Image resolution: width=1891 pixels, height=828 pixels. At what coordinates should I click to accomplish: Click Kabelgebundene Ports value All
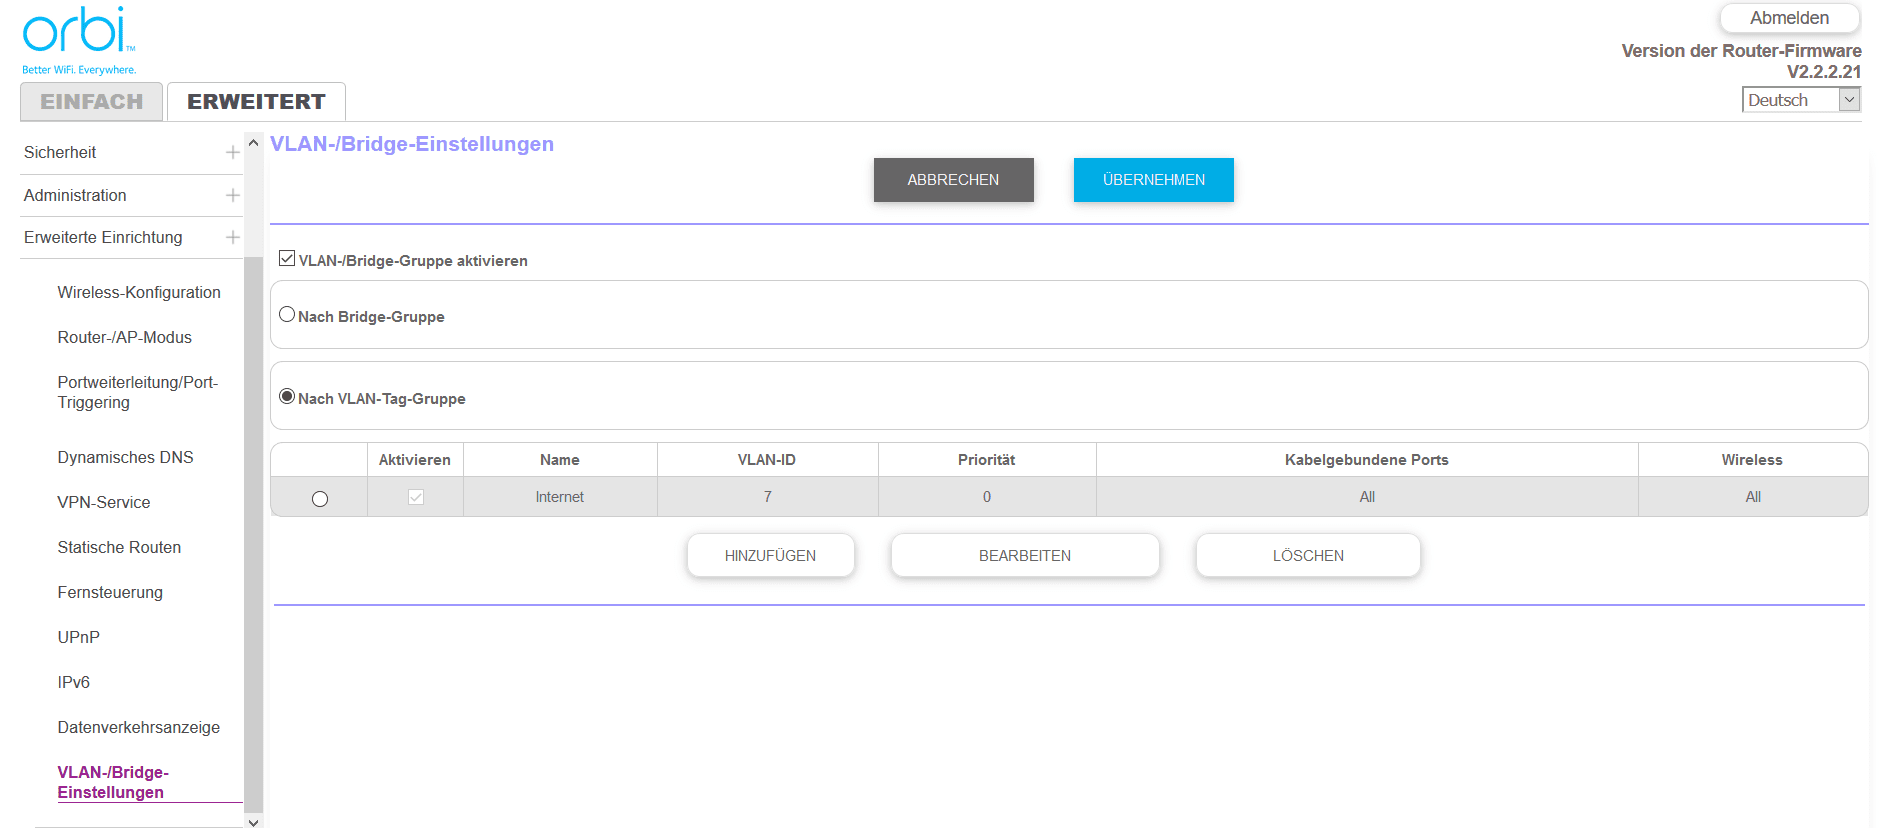coord(1367,497)
